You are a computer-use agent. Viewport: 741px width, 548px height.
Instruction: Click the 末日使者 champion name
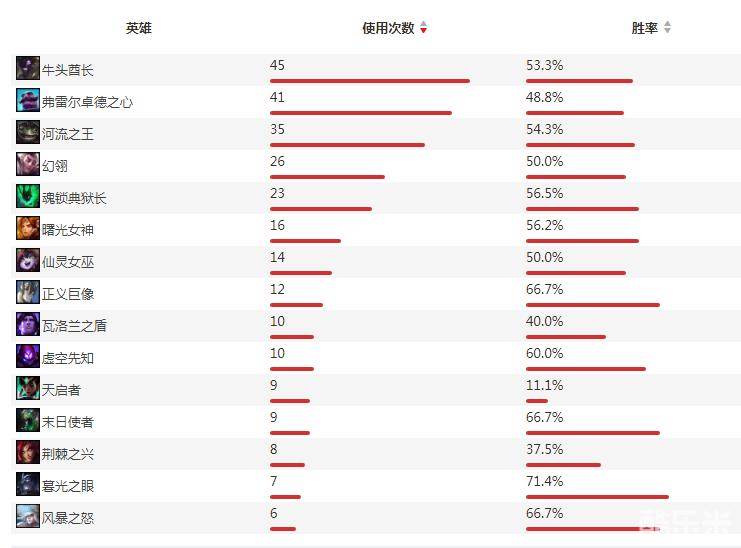point(68,422)
